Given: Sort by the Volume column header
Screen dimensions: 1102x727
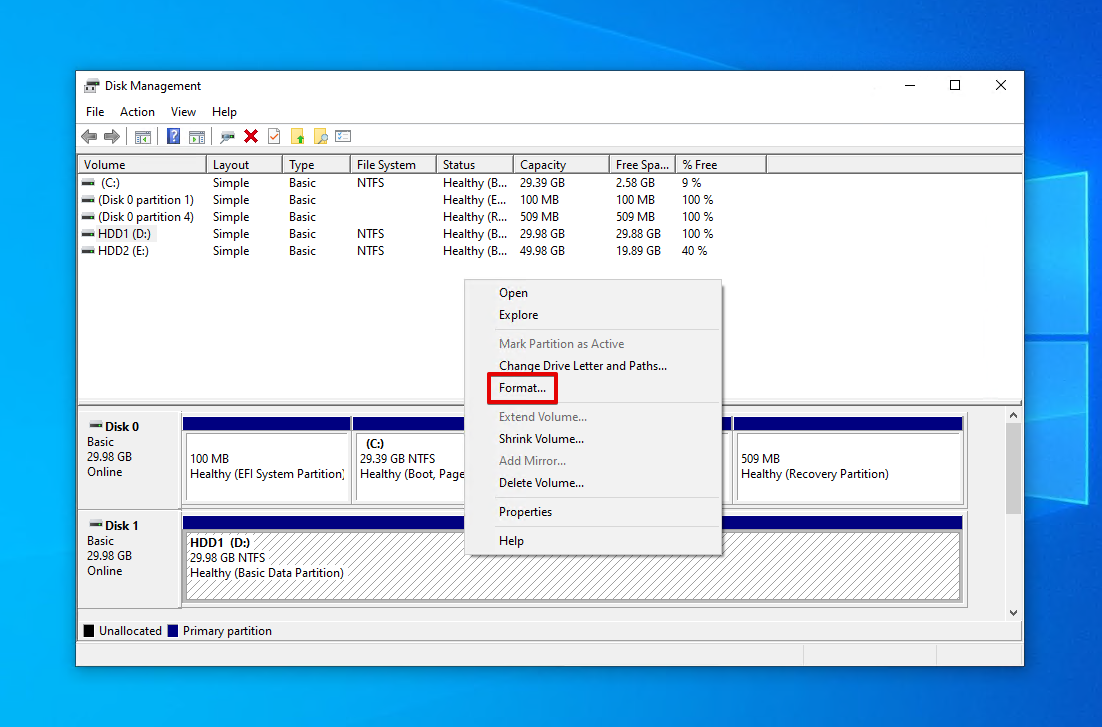Looking at the screenshot, I should [x=142, y=165].
